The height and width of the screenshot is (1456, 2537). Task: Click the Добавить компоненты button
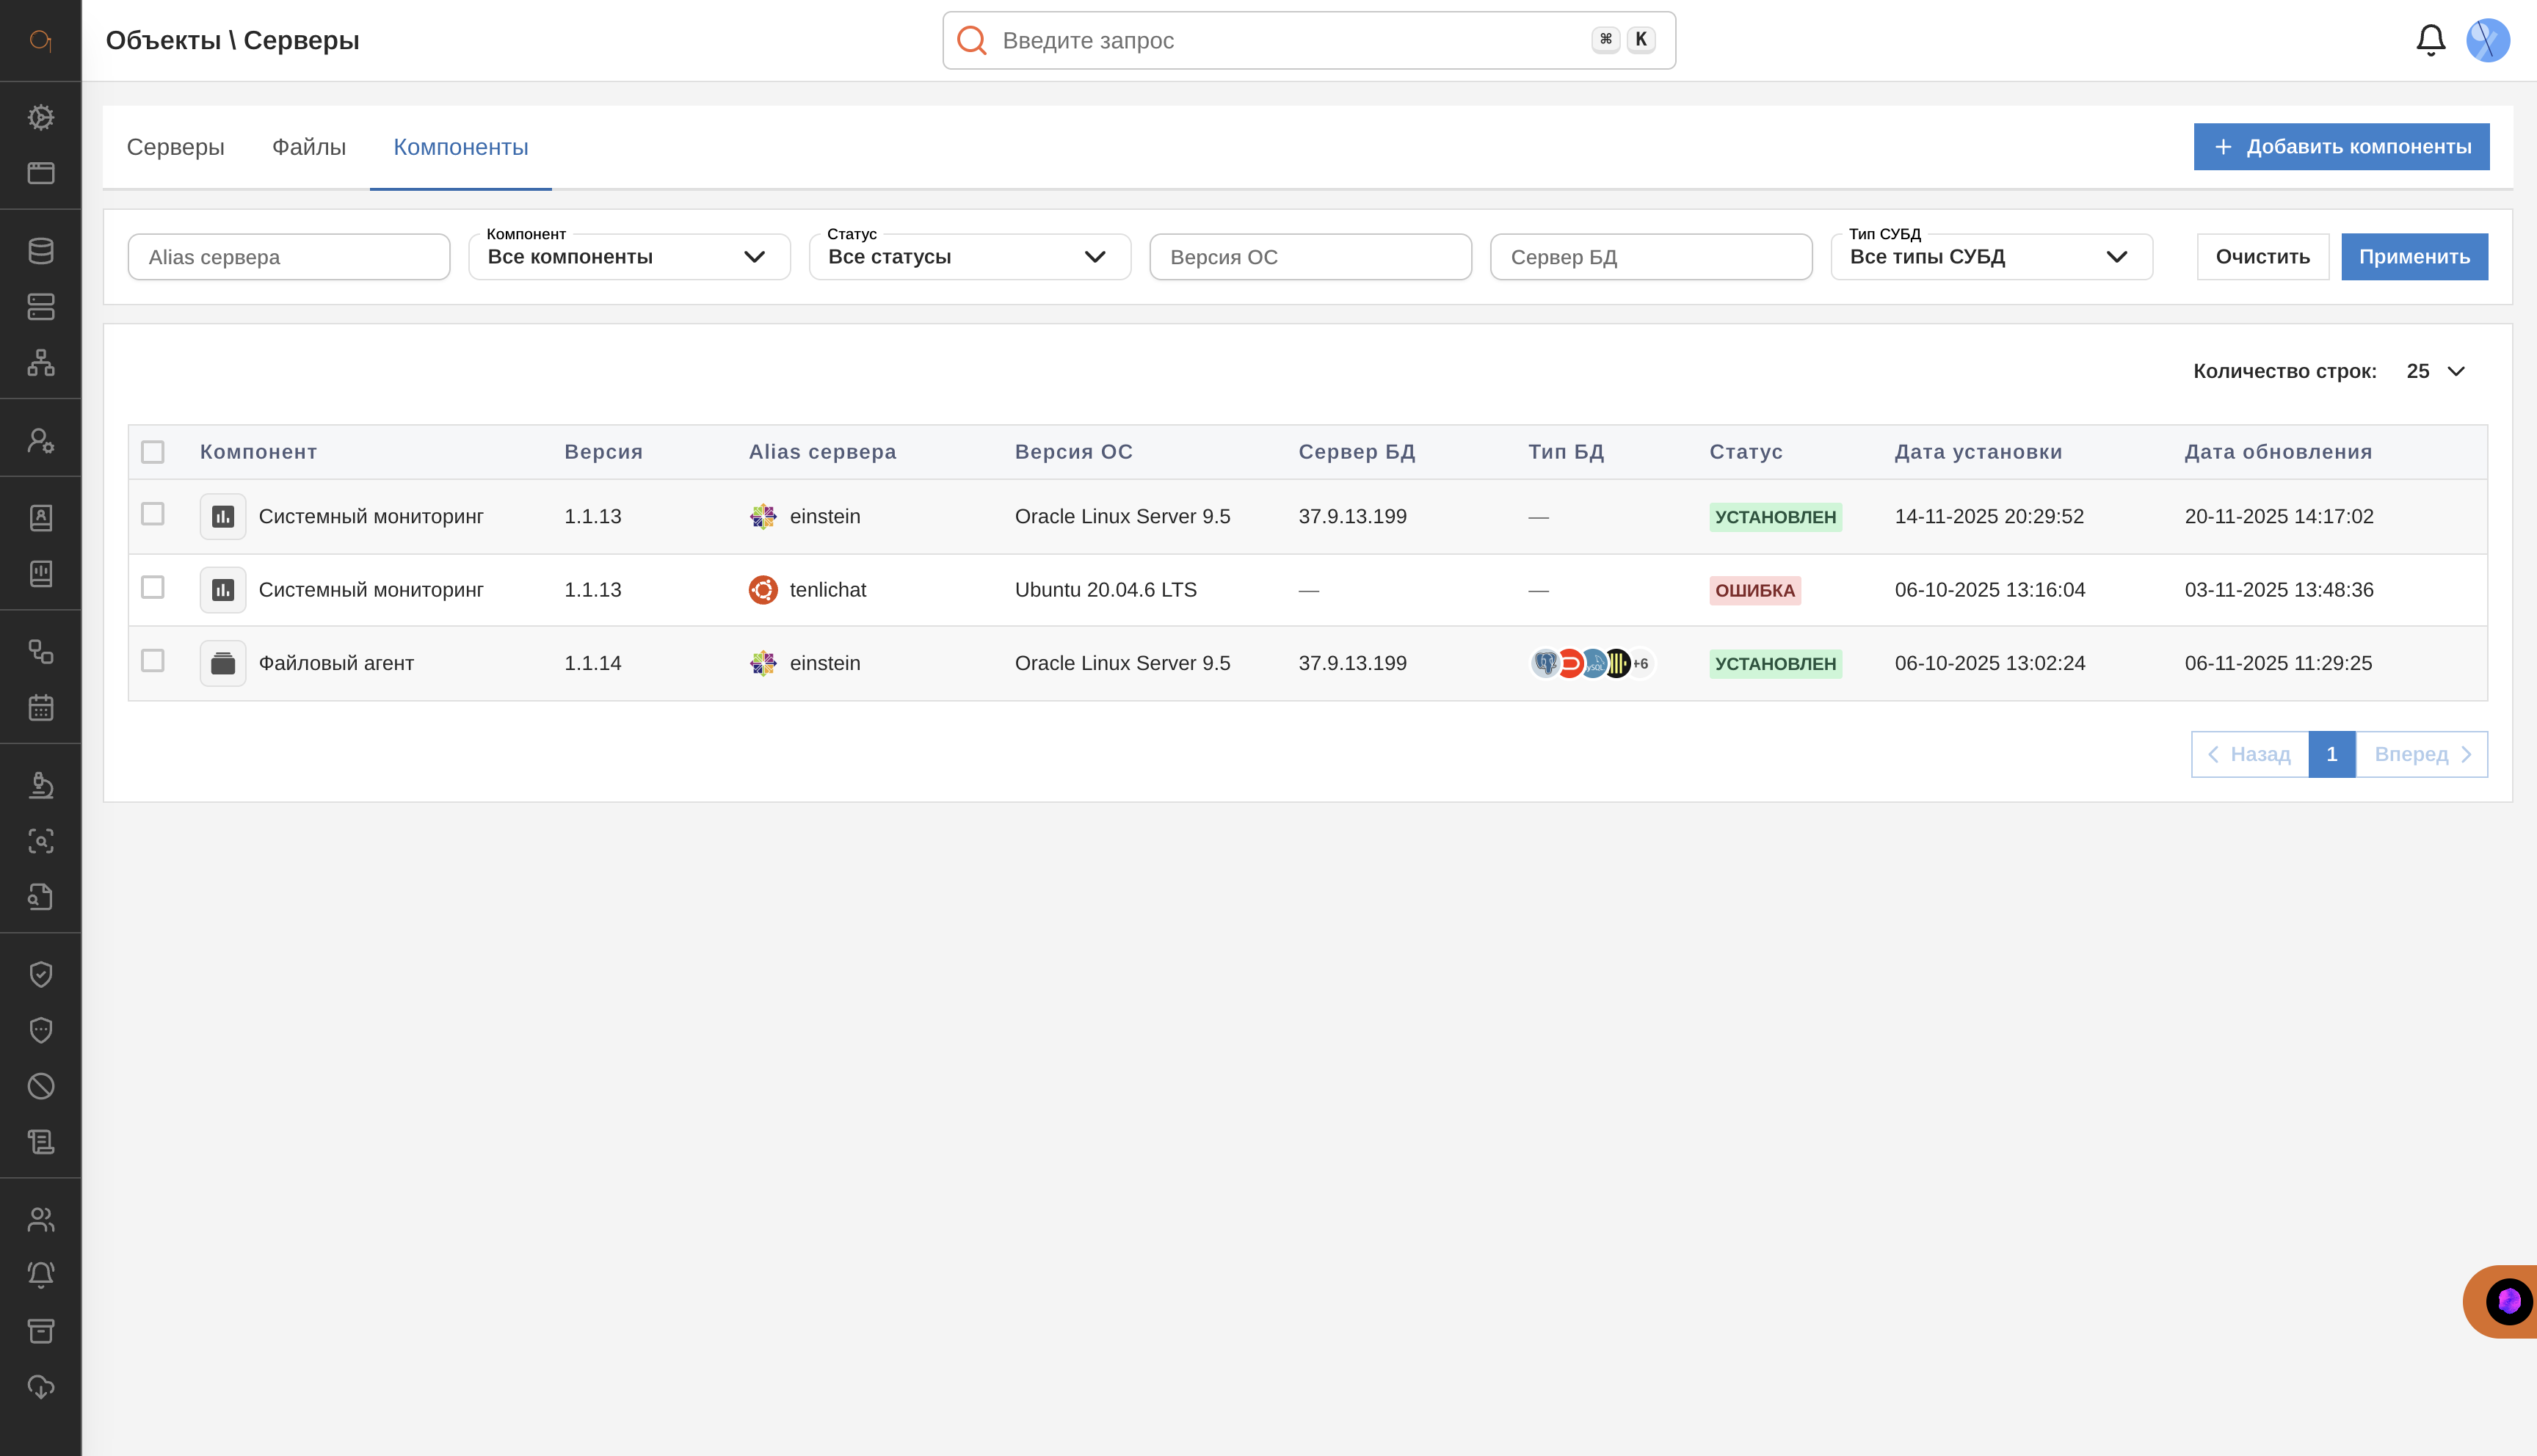[2340, 147]
